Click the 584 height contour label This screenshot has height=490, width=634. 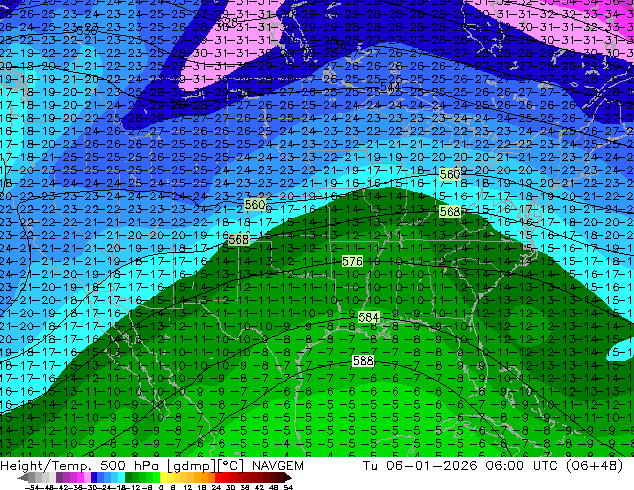tap(369, 317)
